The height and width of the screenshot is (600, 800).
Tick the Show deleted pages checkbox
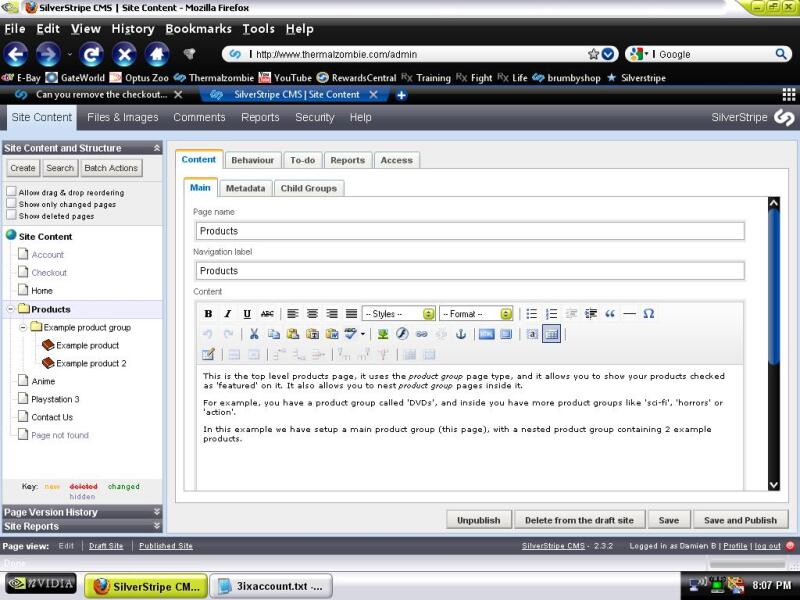coord(12,215)
